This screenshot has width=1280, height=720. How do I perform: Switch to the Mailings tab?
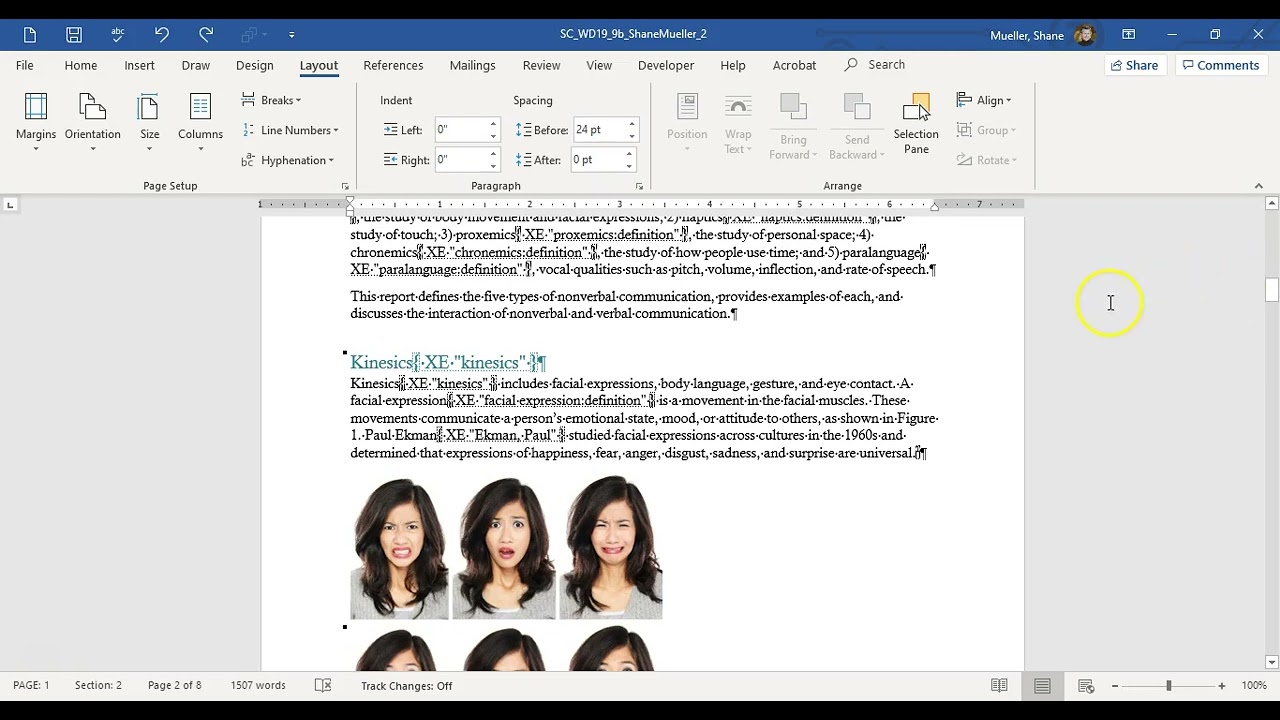point(472,65)
